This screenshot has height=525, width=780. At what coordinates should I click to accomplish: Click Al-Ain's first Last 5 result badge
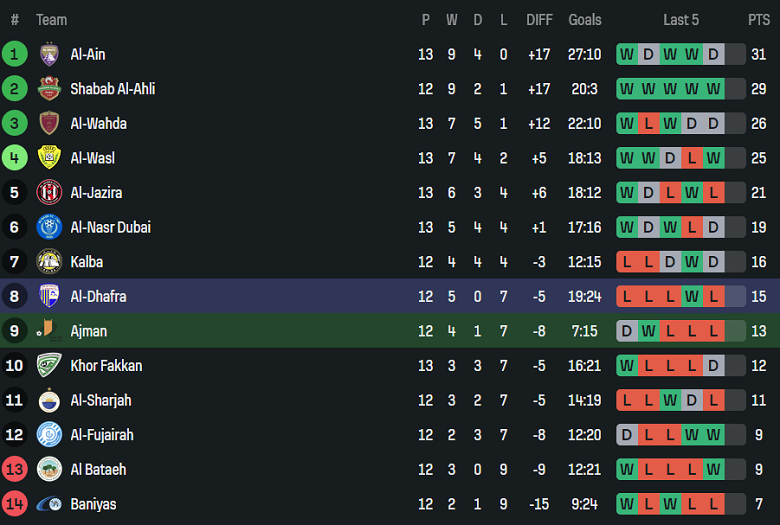coord(627,54)
